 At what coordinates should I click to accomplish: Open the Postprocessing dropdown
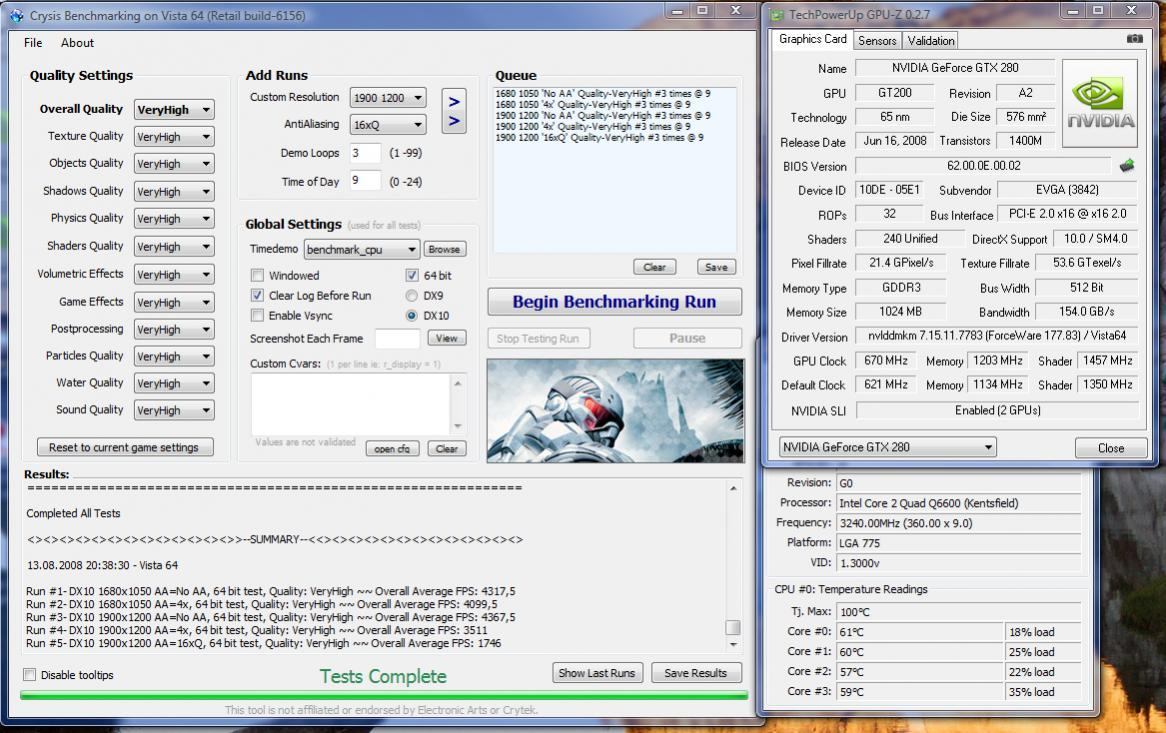pos(174,329)
